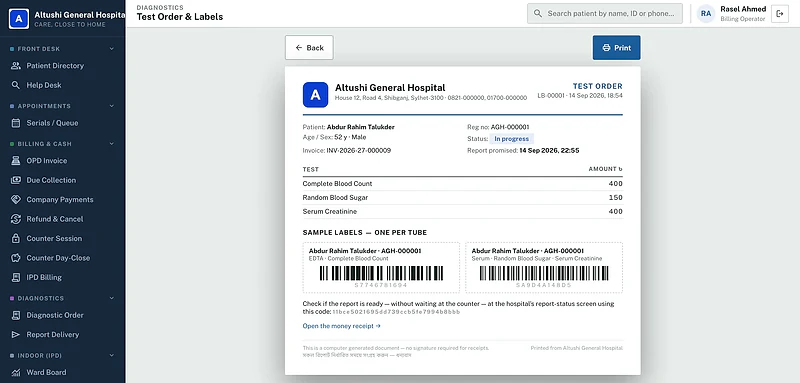Click the printer icon on Print button

click(x=606, y=48)
